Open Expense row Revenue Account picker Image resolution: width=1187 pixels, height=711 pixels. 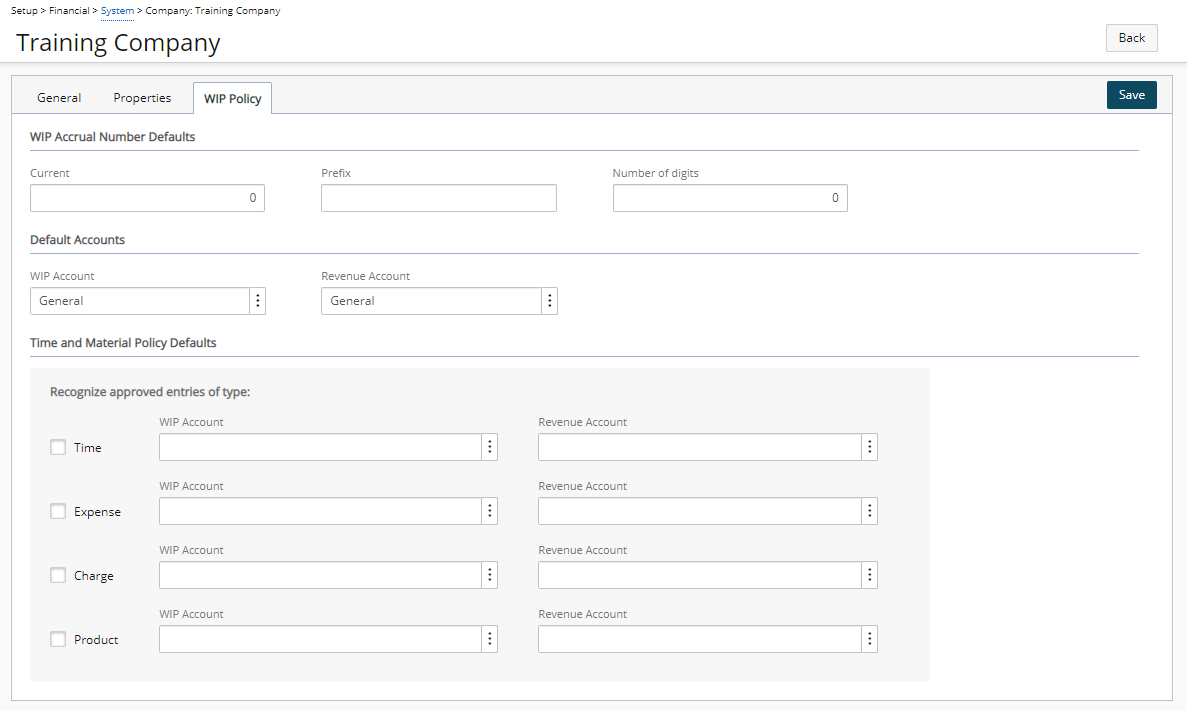click(870, 511)
